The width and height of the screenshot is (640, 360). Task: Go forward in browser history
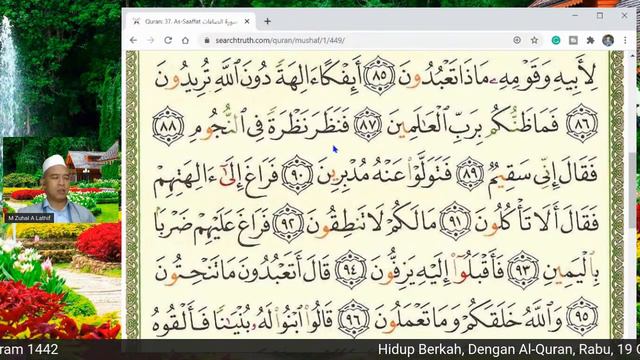pos(151,40)
